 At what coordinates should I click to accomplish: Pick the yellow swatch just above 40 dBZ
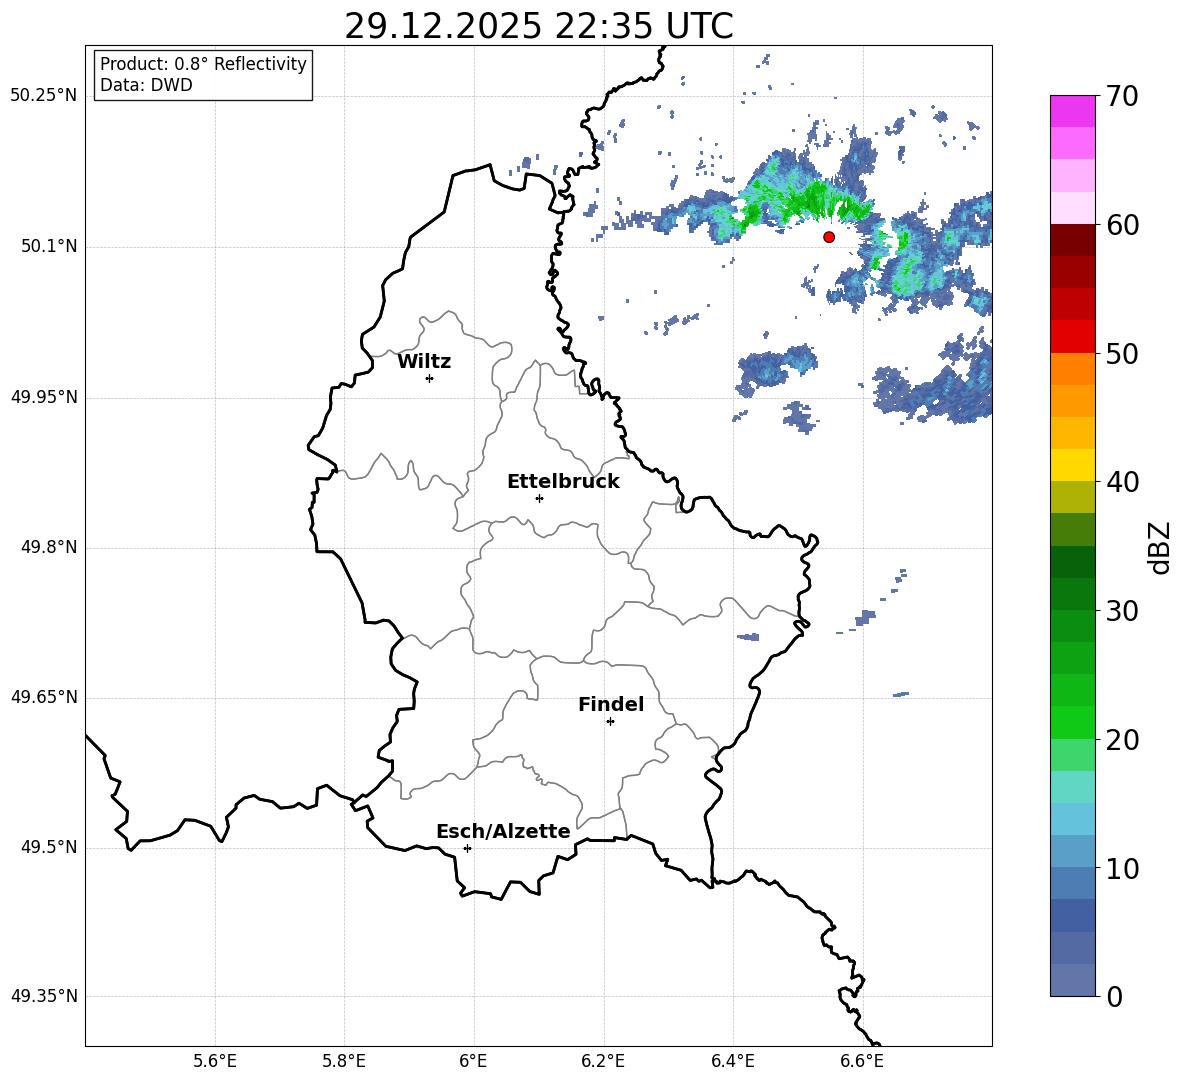pos(1073,465)
